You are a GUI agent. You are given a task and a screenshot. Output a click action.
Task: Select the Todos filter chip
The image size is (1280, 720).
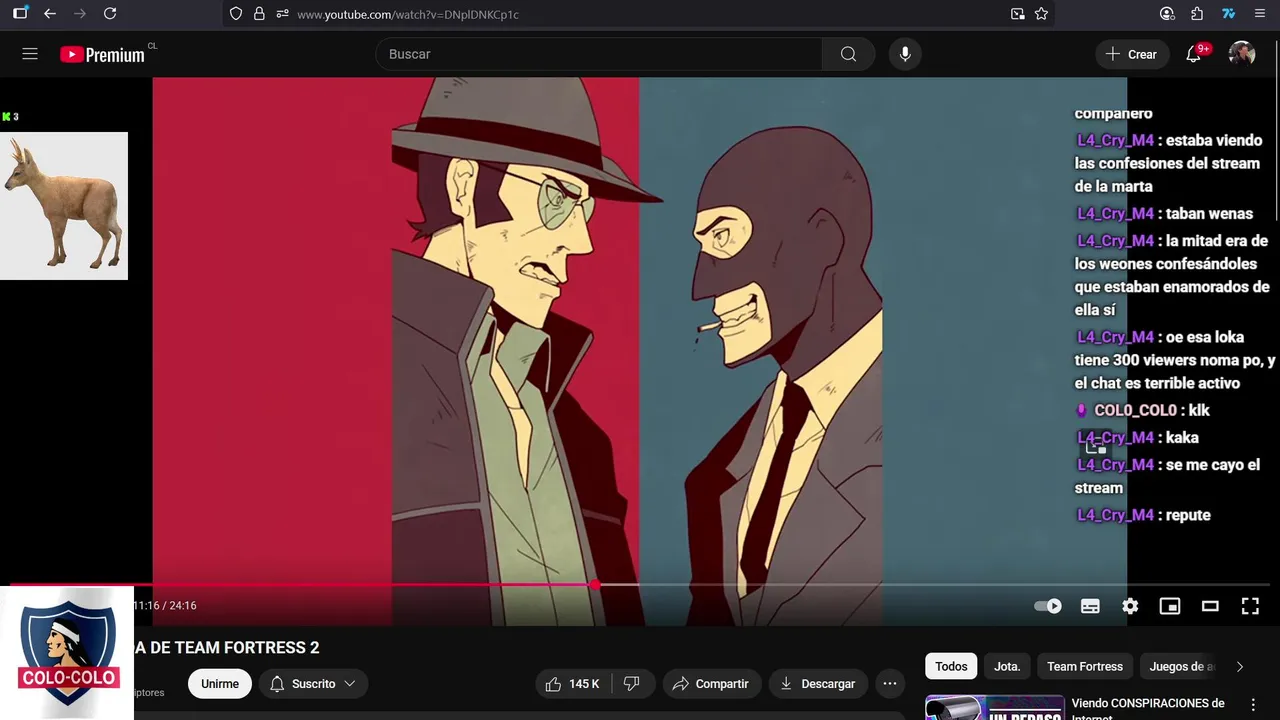pos(951,666)
